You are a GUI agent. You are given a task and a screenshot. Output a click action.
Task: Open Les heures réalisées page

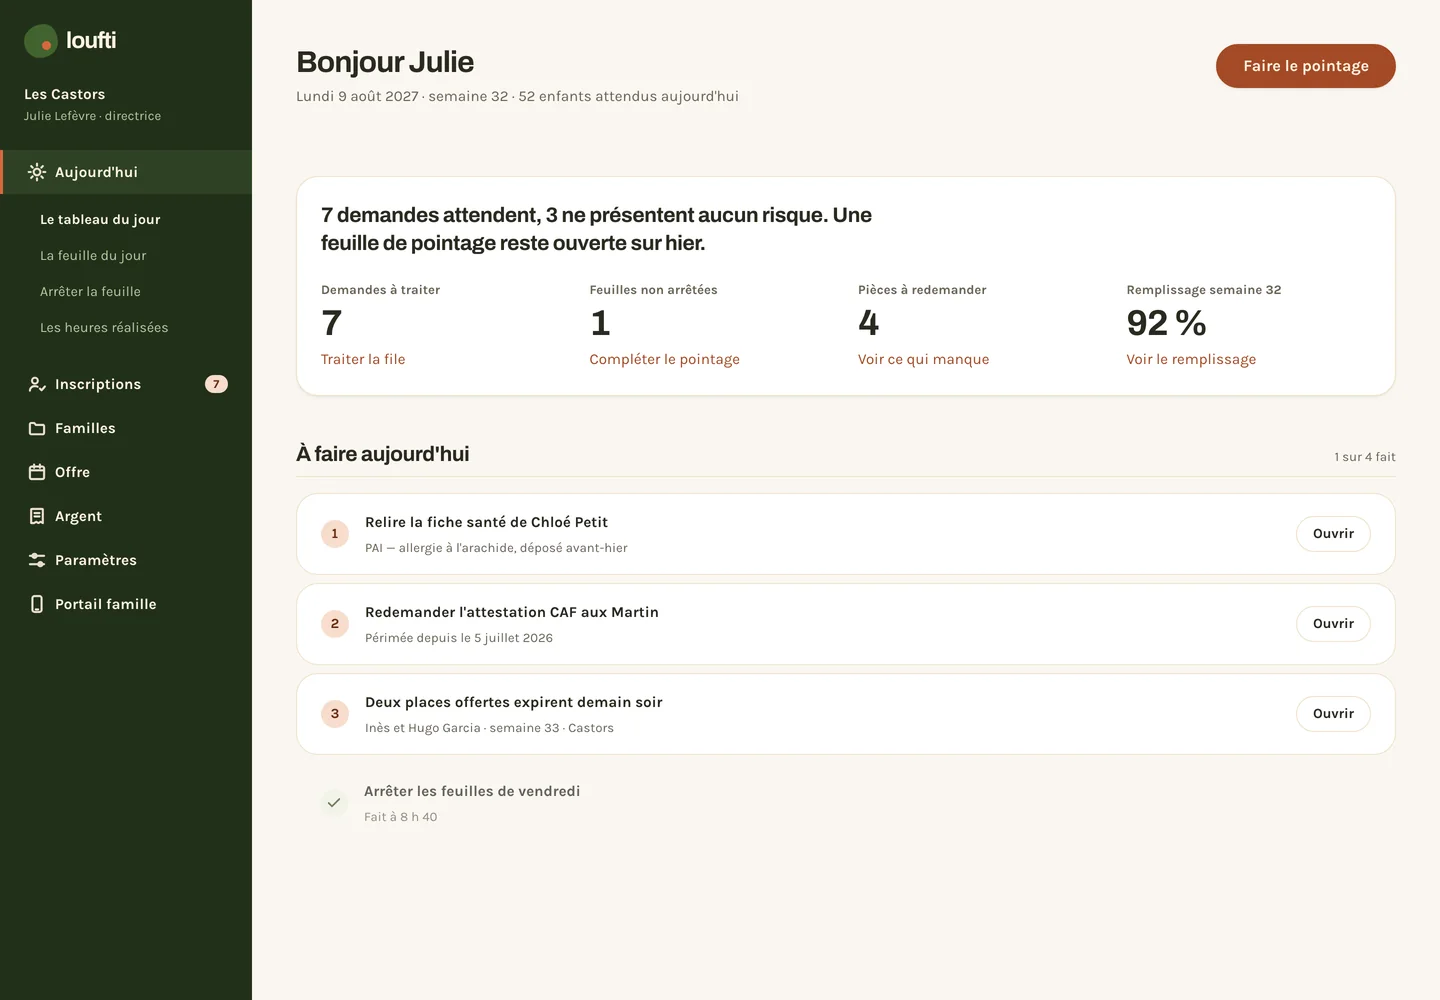click(104, 327)
